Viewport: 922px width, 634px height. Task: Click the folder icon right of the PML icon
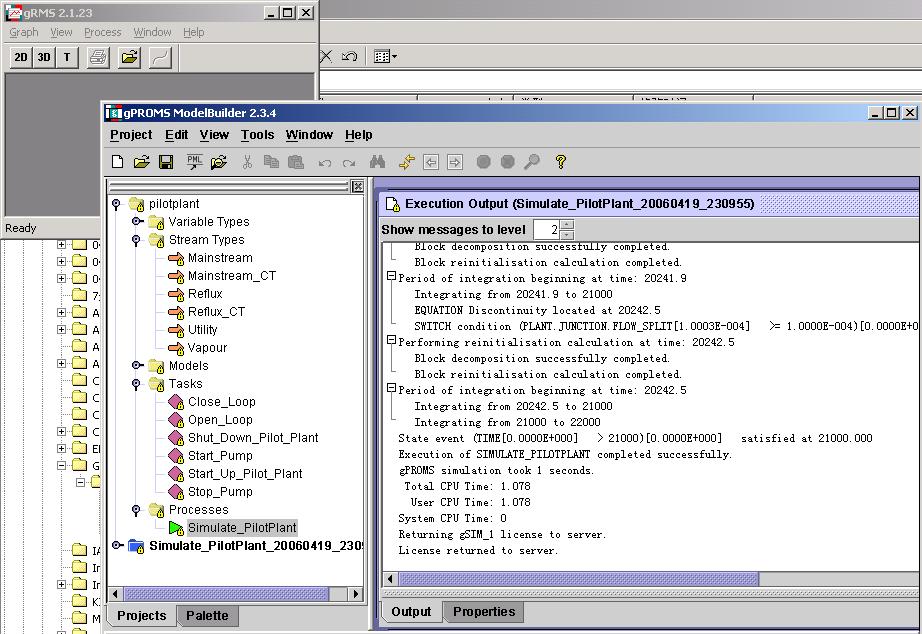219,162
